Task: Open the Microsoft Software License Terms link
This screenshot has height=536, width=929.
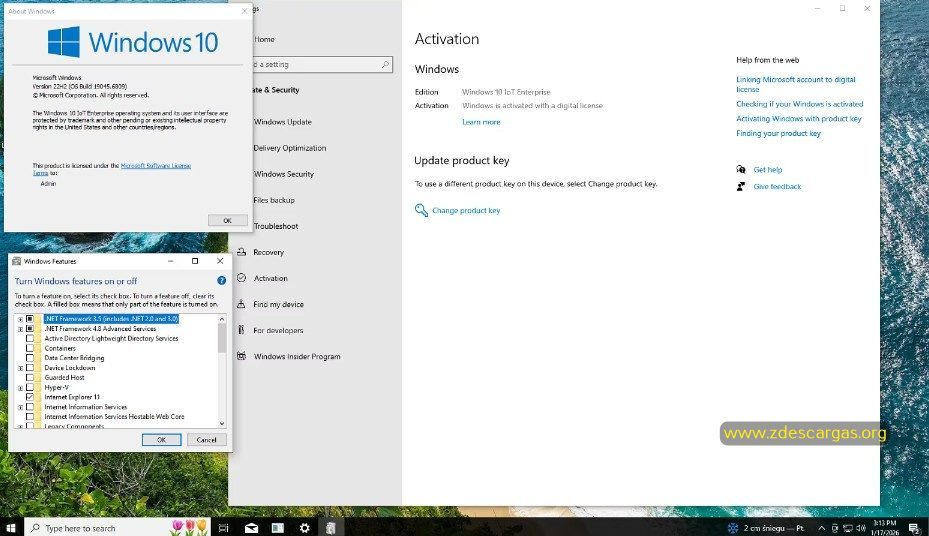Action: [156, 166]
